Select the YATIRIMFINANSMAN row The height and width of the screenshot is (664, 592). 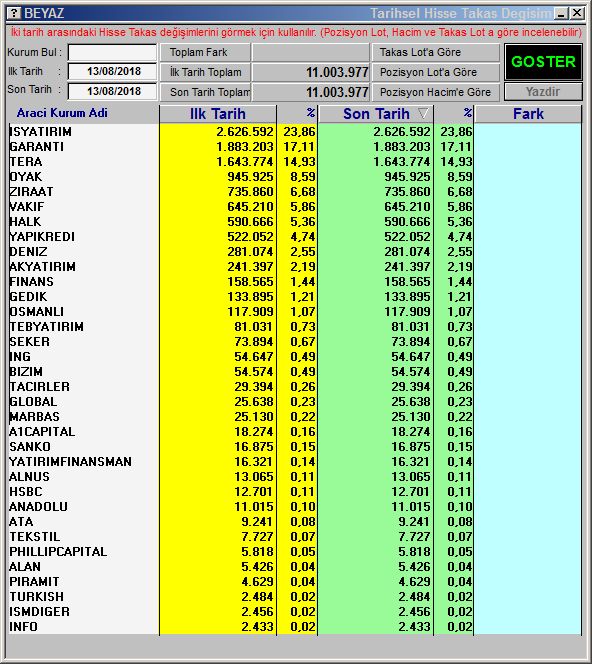(295, 462)
